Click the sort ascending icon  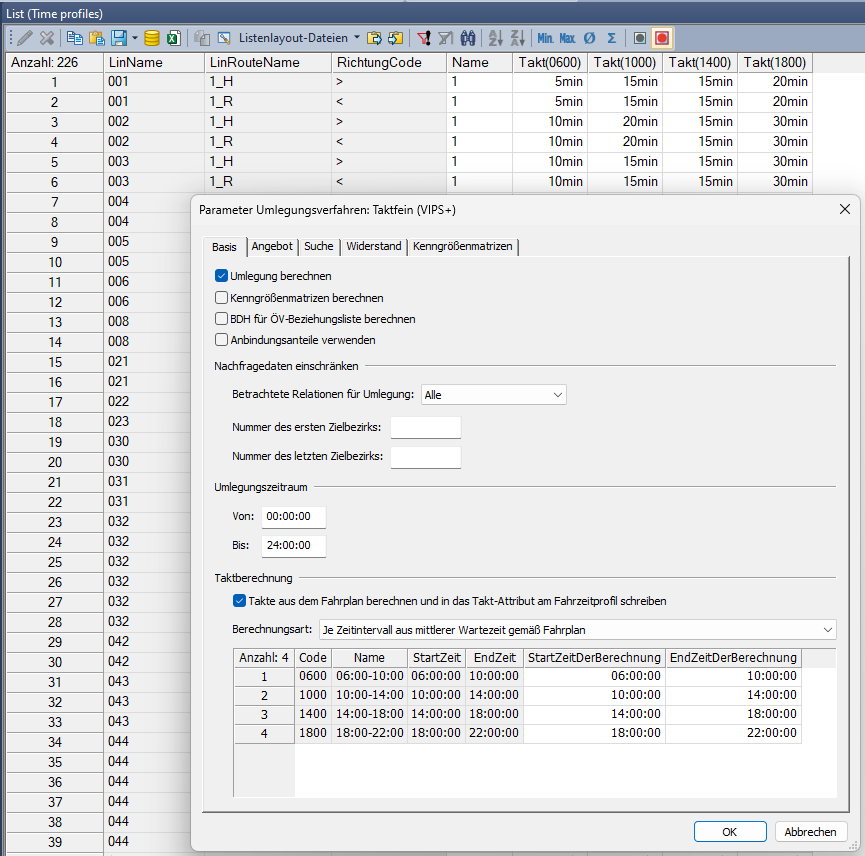495,38
